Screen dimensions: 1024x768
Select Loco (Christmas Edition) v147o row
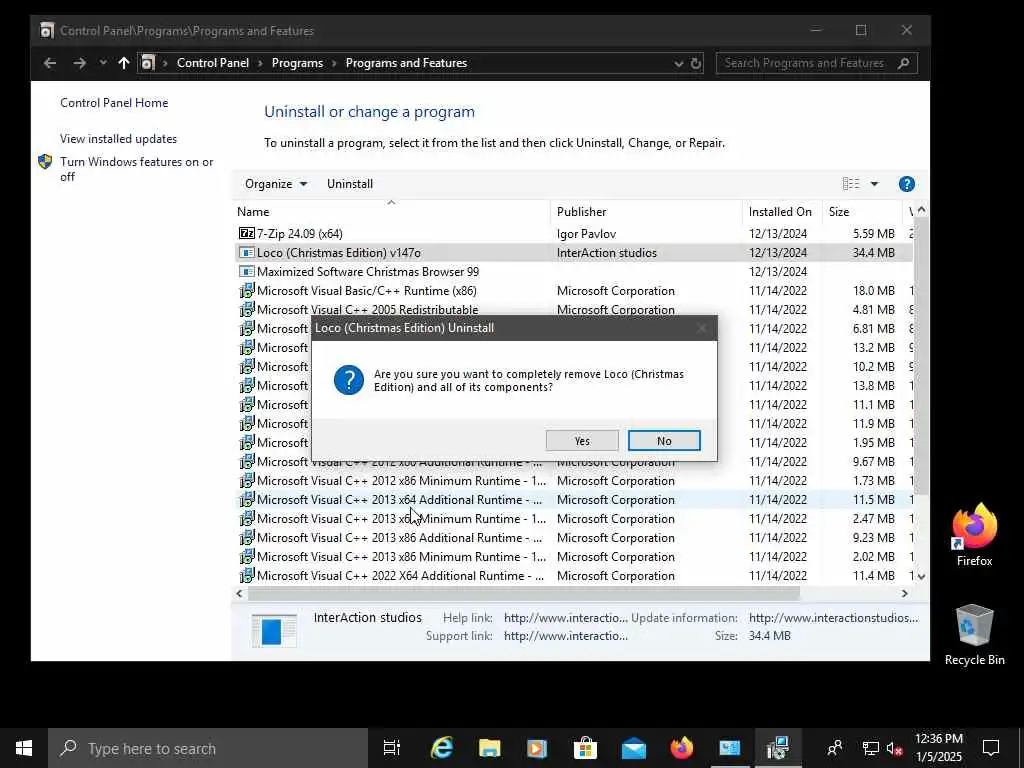[x=573, y=253]
